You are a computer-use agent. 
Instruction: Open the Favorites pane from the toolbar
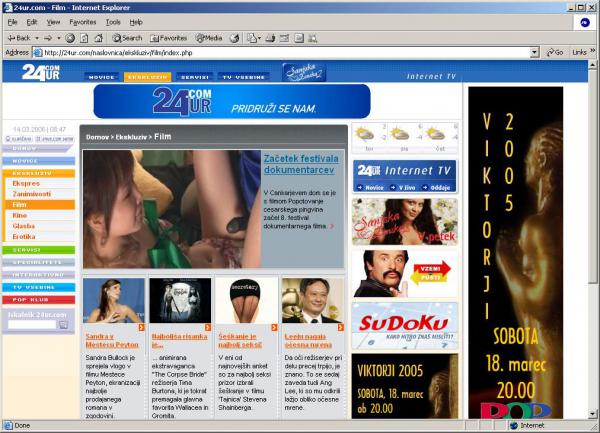click(x=169, y=38)
